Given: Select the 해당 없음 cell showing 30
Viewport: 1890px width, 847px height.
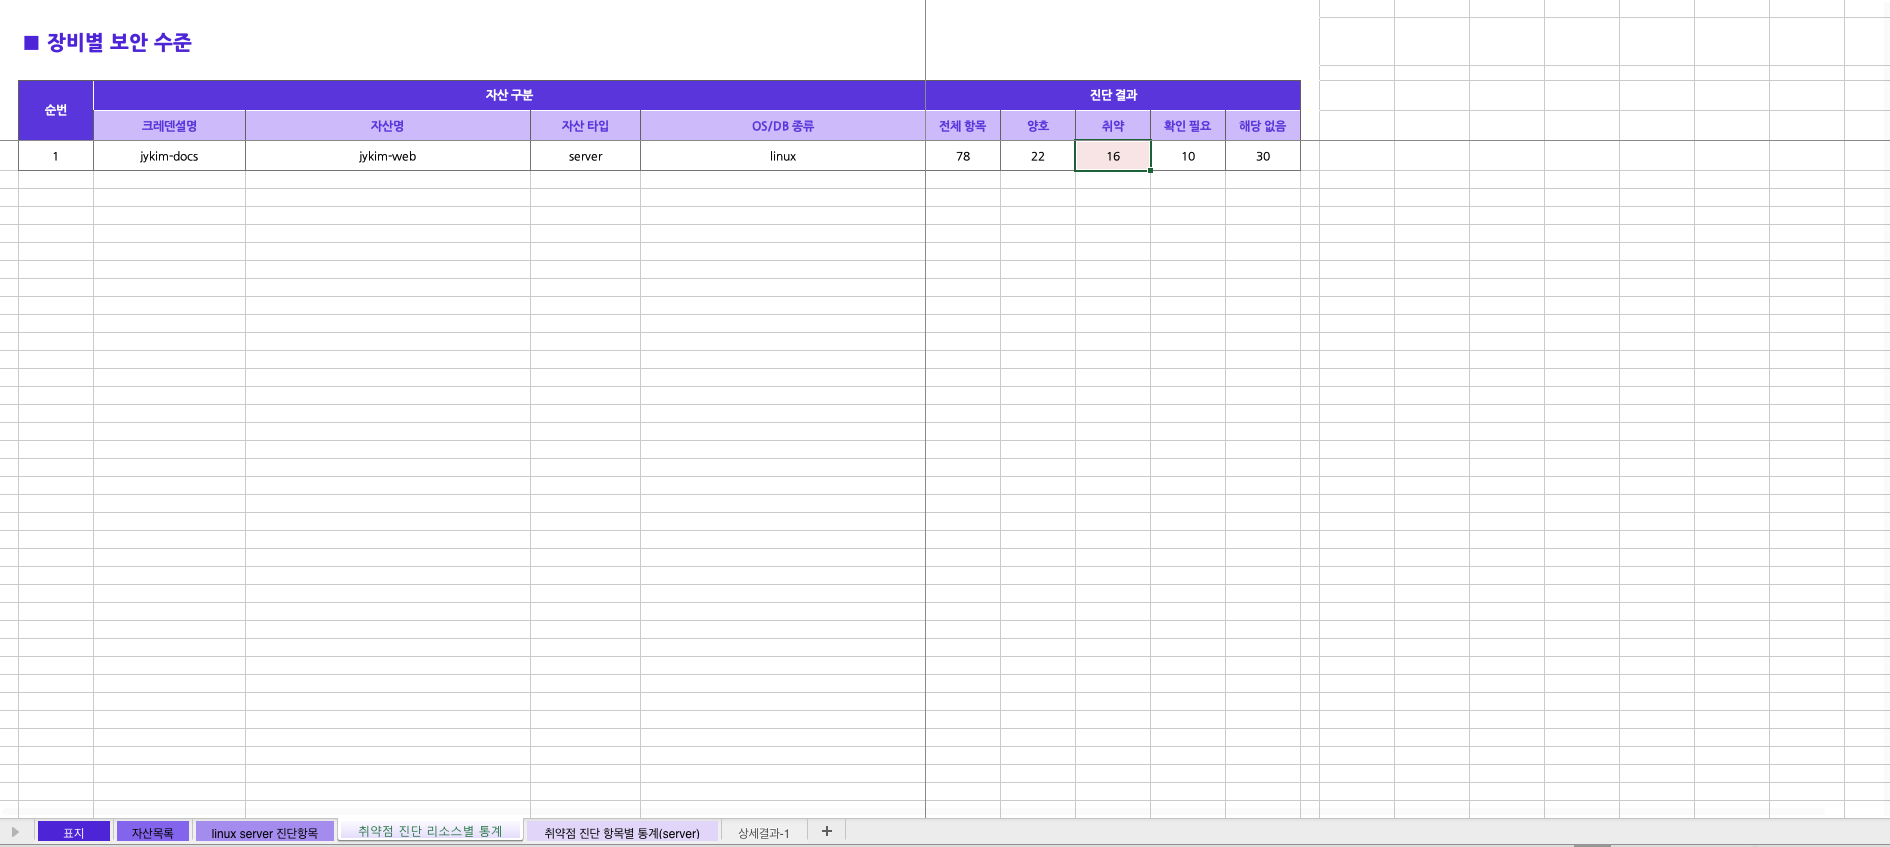Looking at the screenshot, I should (1262, 156).
